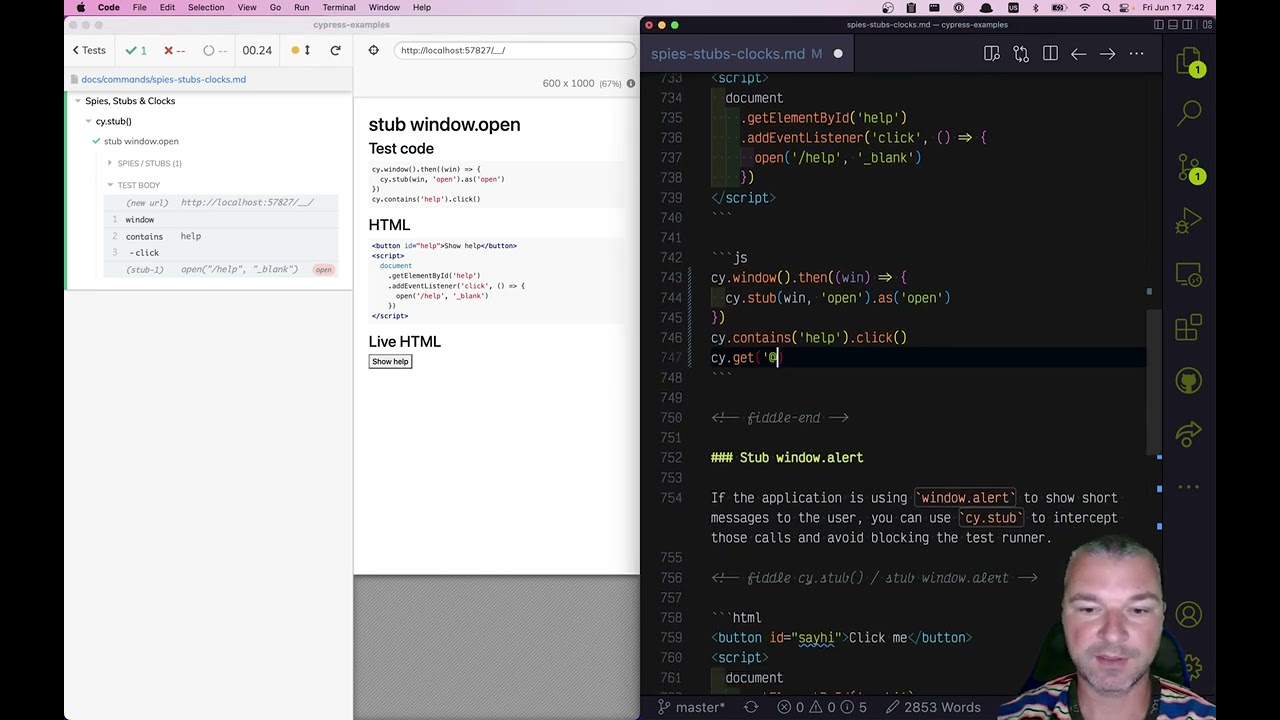This screenshot has width=1280, height=720.
Task: Go back to the Tests list
Action: pos(89,50)
